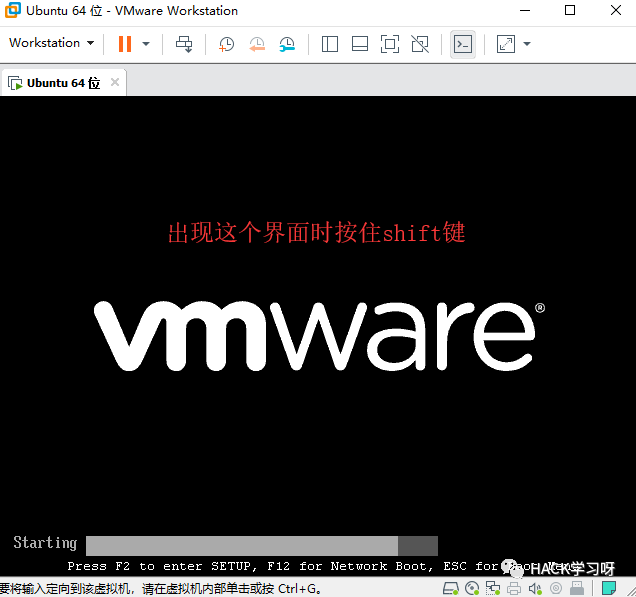Click the message log icon in status bar
The width and height of the screenshot is (636, 597).
pyautogui.click(x=609, y=588)
